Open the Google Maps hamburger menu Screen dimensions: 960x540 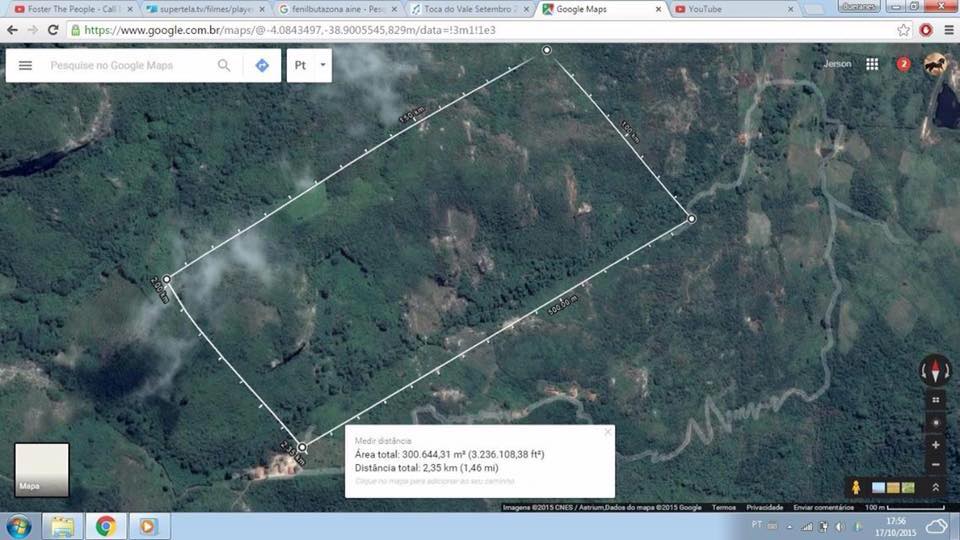click(25, 65)
